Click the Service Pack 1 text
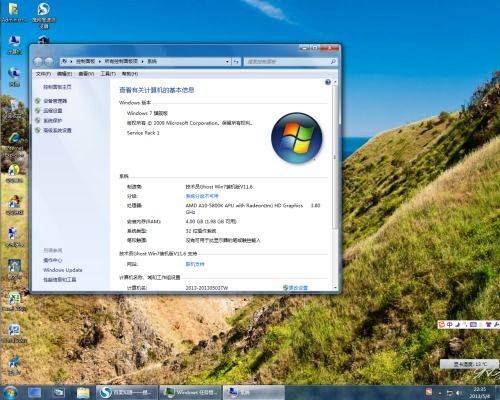 click(143, 133)
